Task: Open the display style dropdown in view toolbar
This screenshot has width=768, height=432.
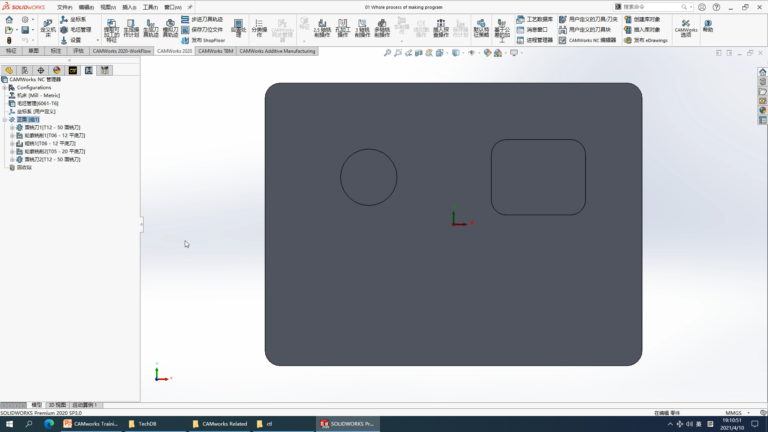Action: (x=462, y=53)
